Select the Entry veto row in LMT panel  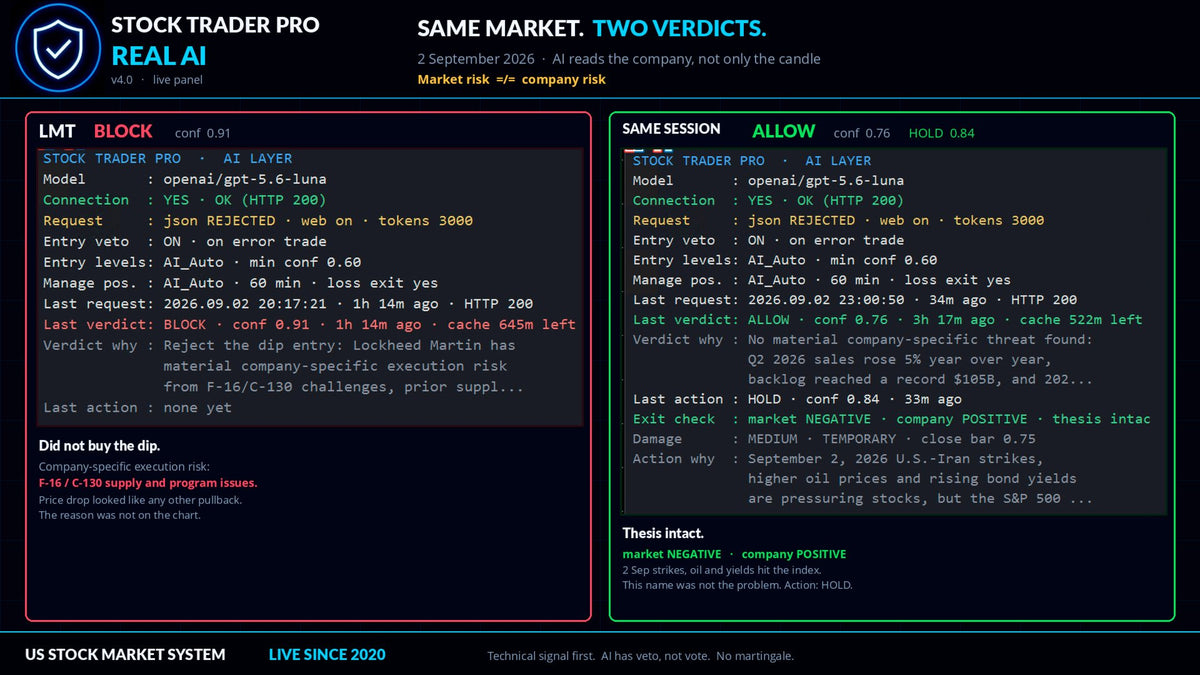click(185, 242)
